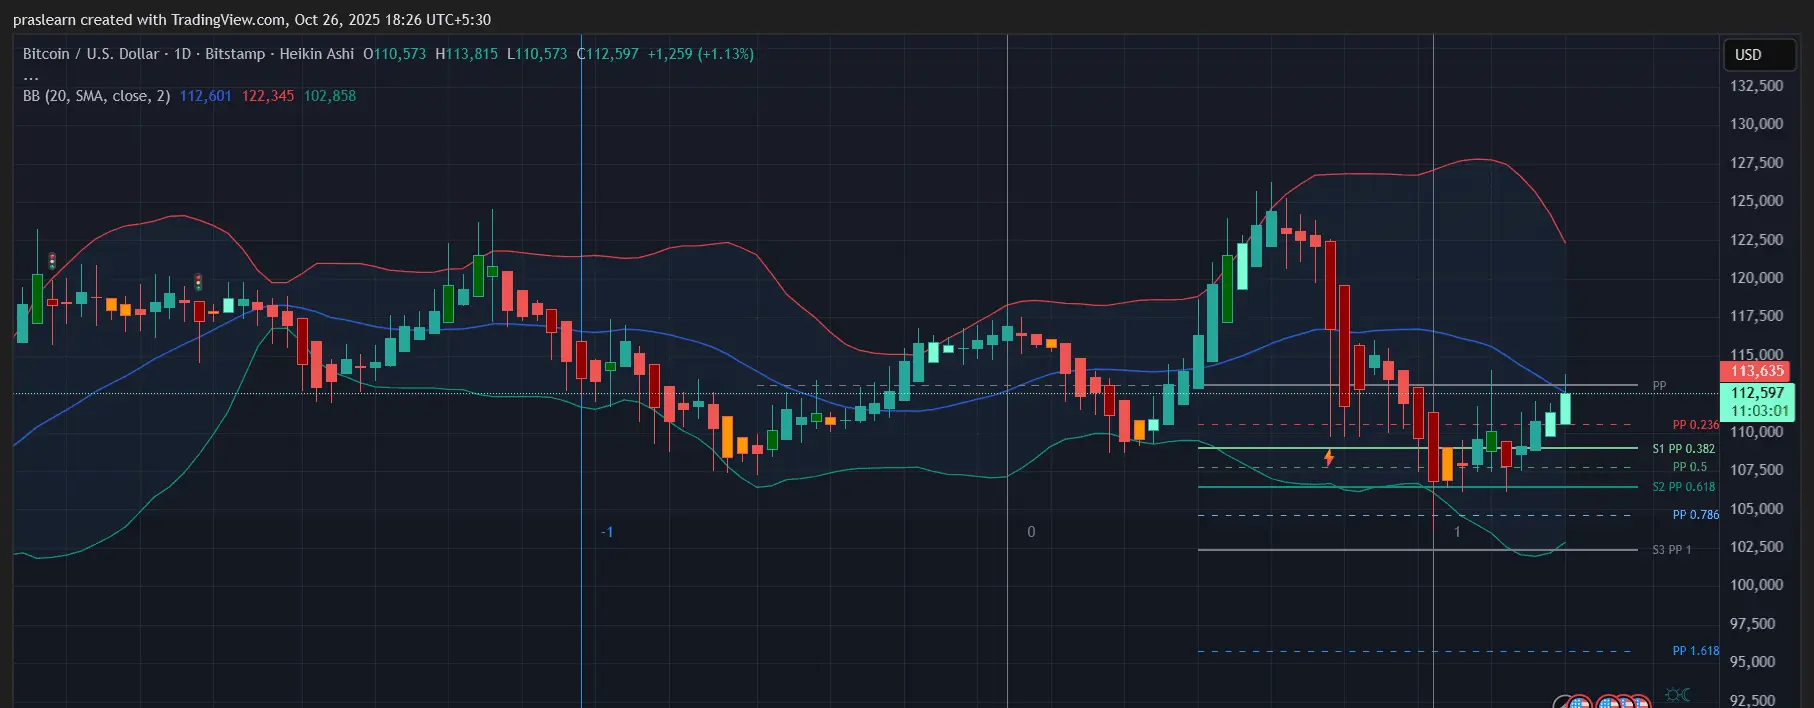Click the PP 0.236 pivot label
Screen dimensions: 1814x708
pyautogui.click(x=1696, y=425)
